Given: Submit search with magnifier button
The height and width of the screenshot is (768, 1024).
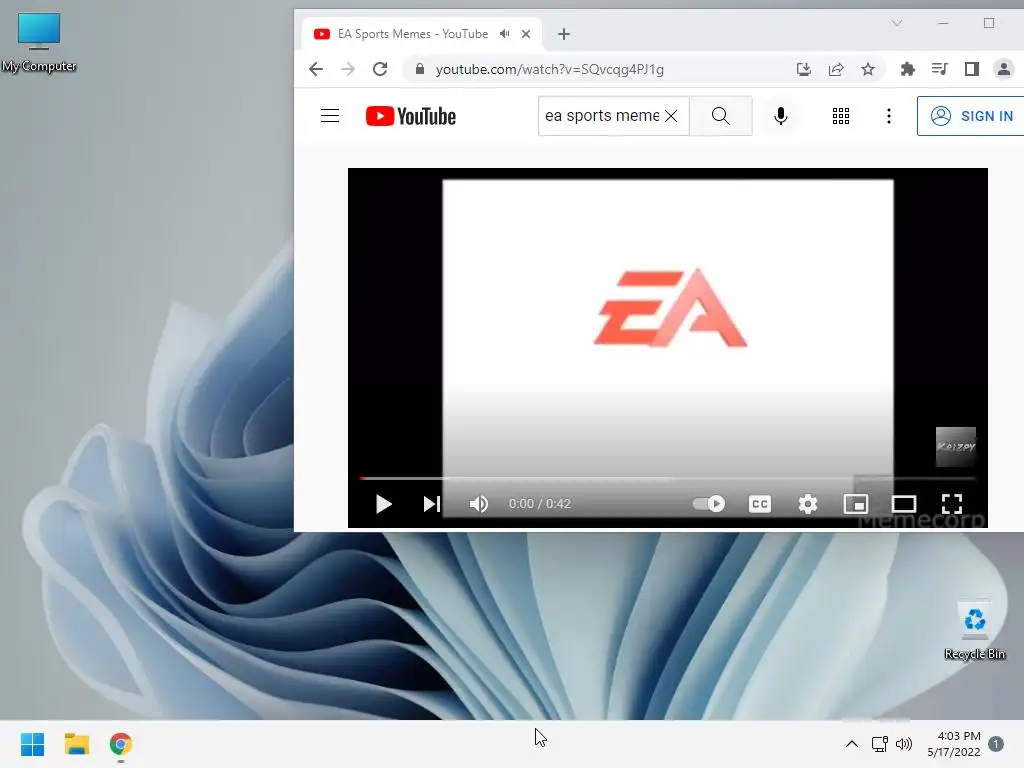Looking at the screenshot, I should point(720,116).
